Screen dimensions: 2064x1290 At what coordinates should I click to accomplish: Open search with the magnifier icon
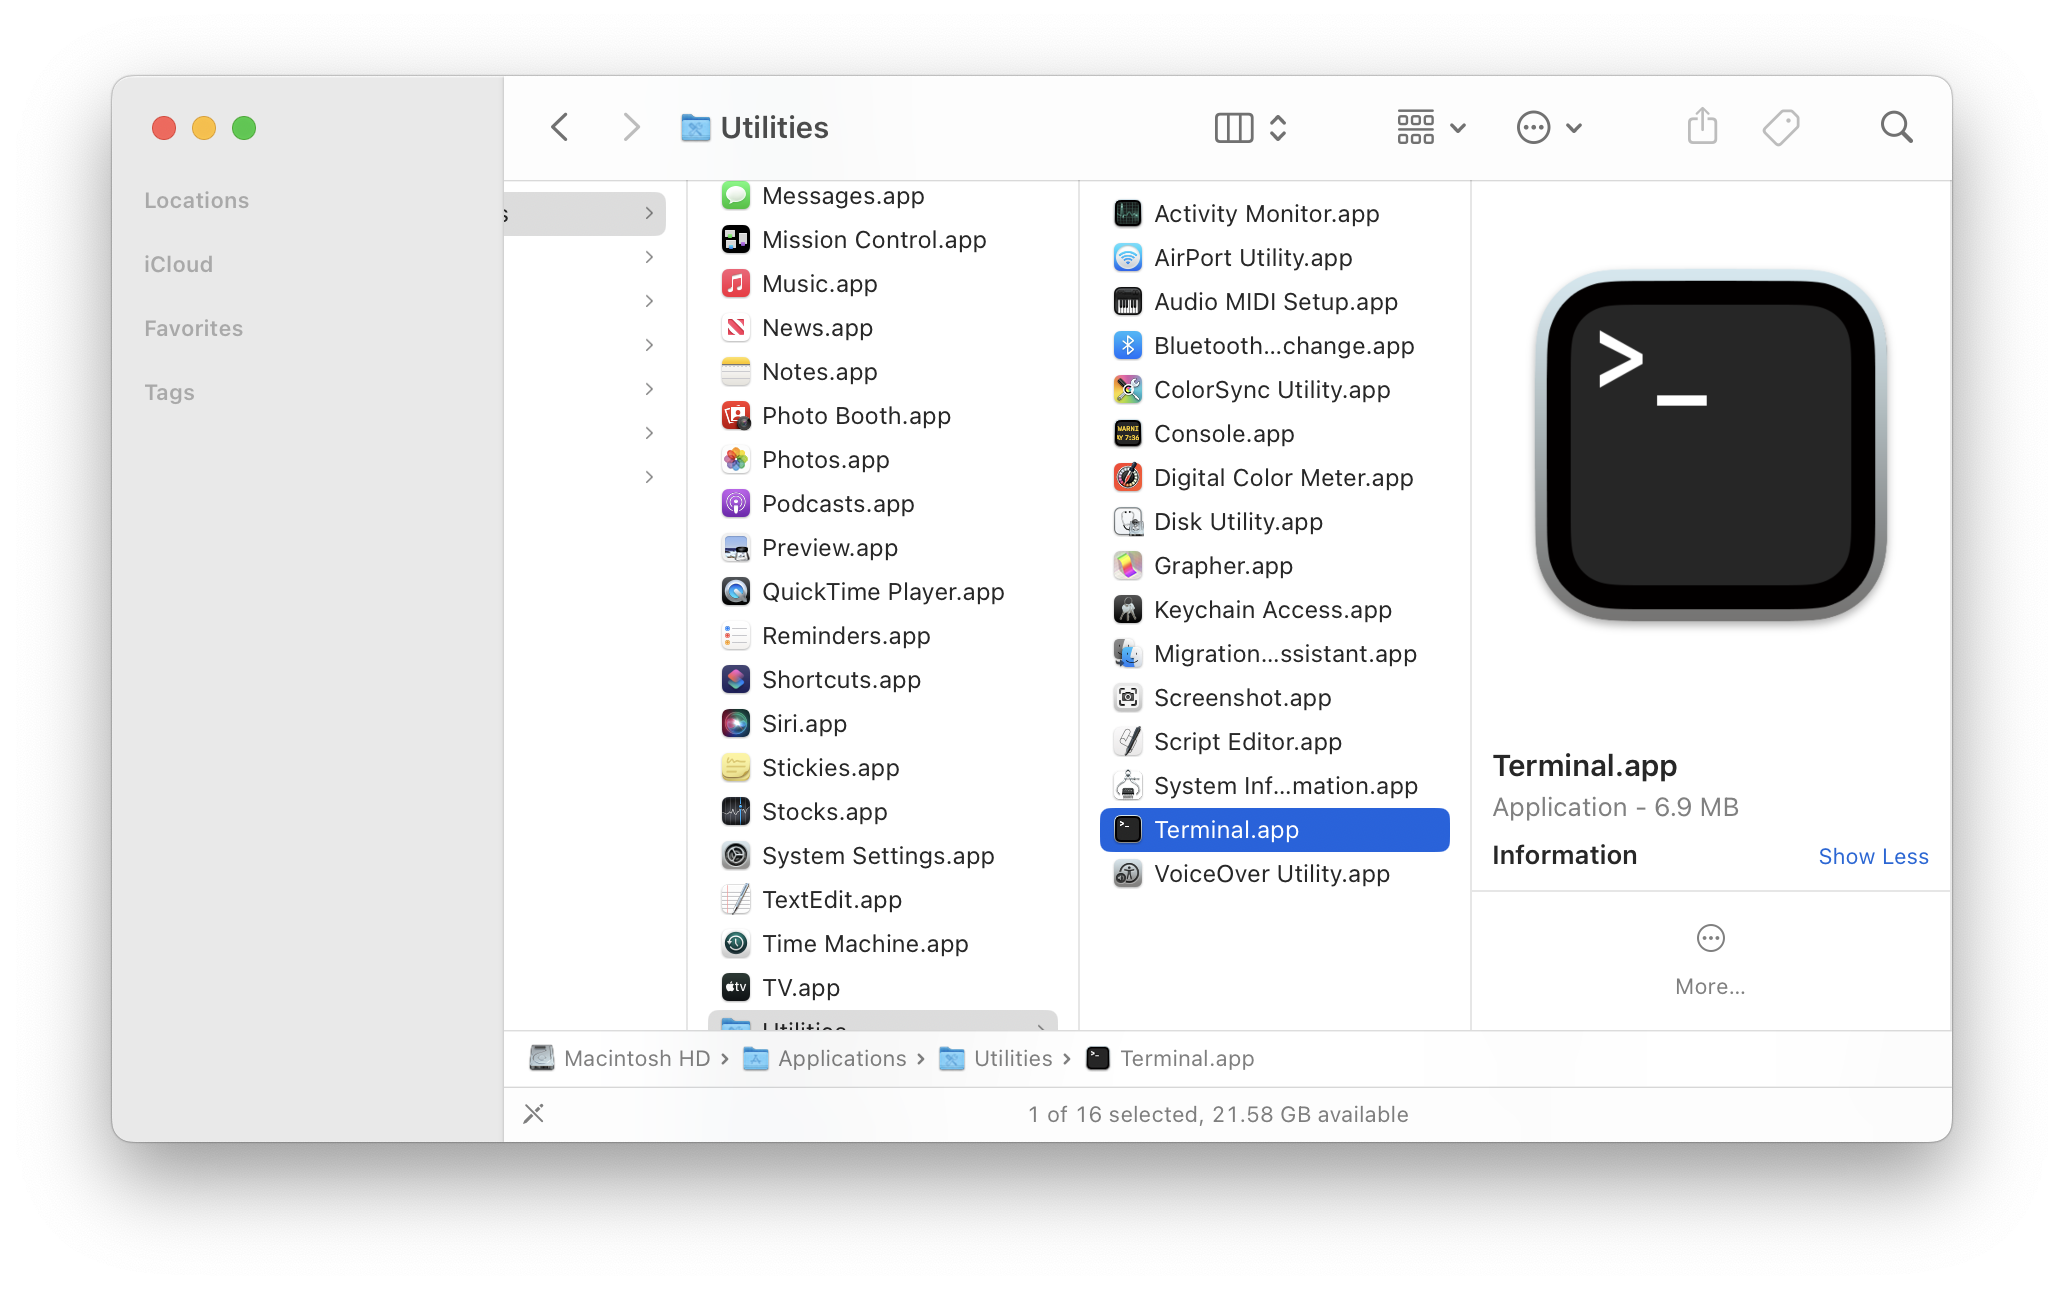click(x=1896, y=128)
